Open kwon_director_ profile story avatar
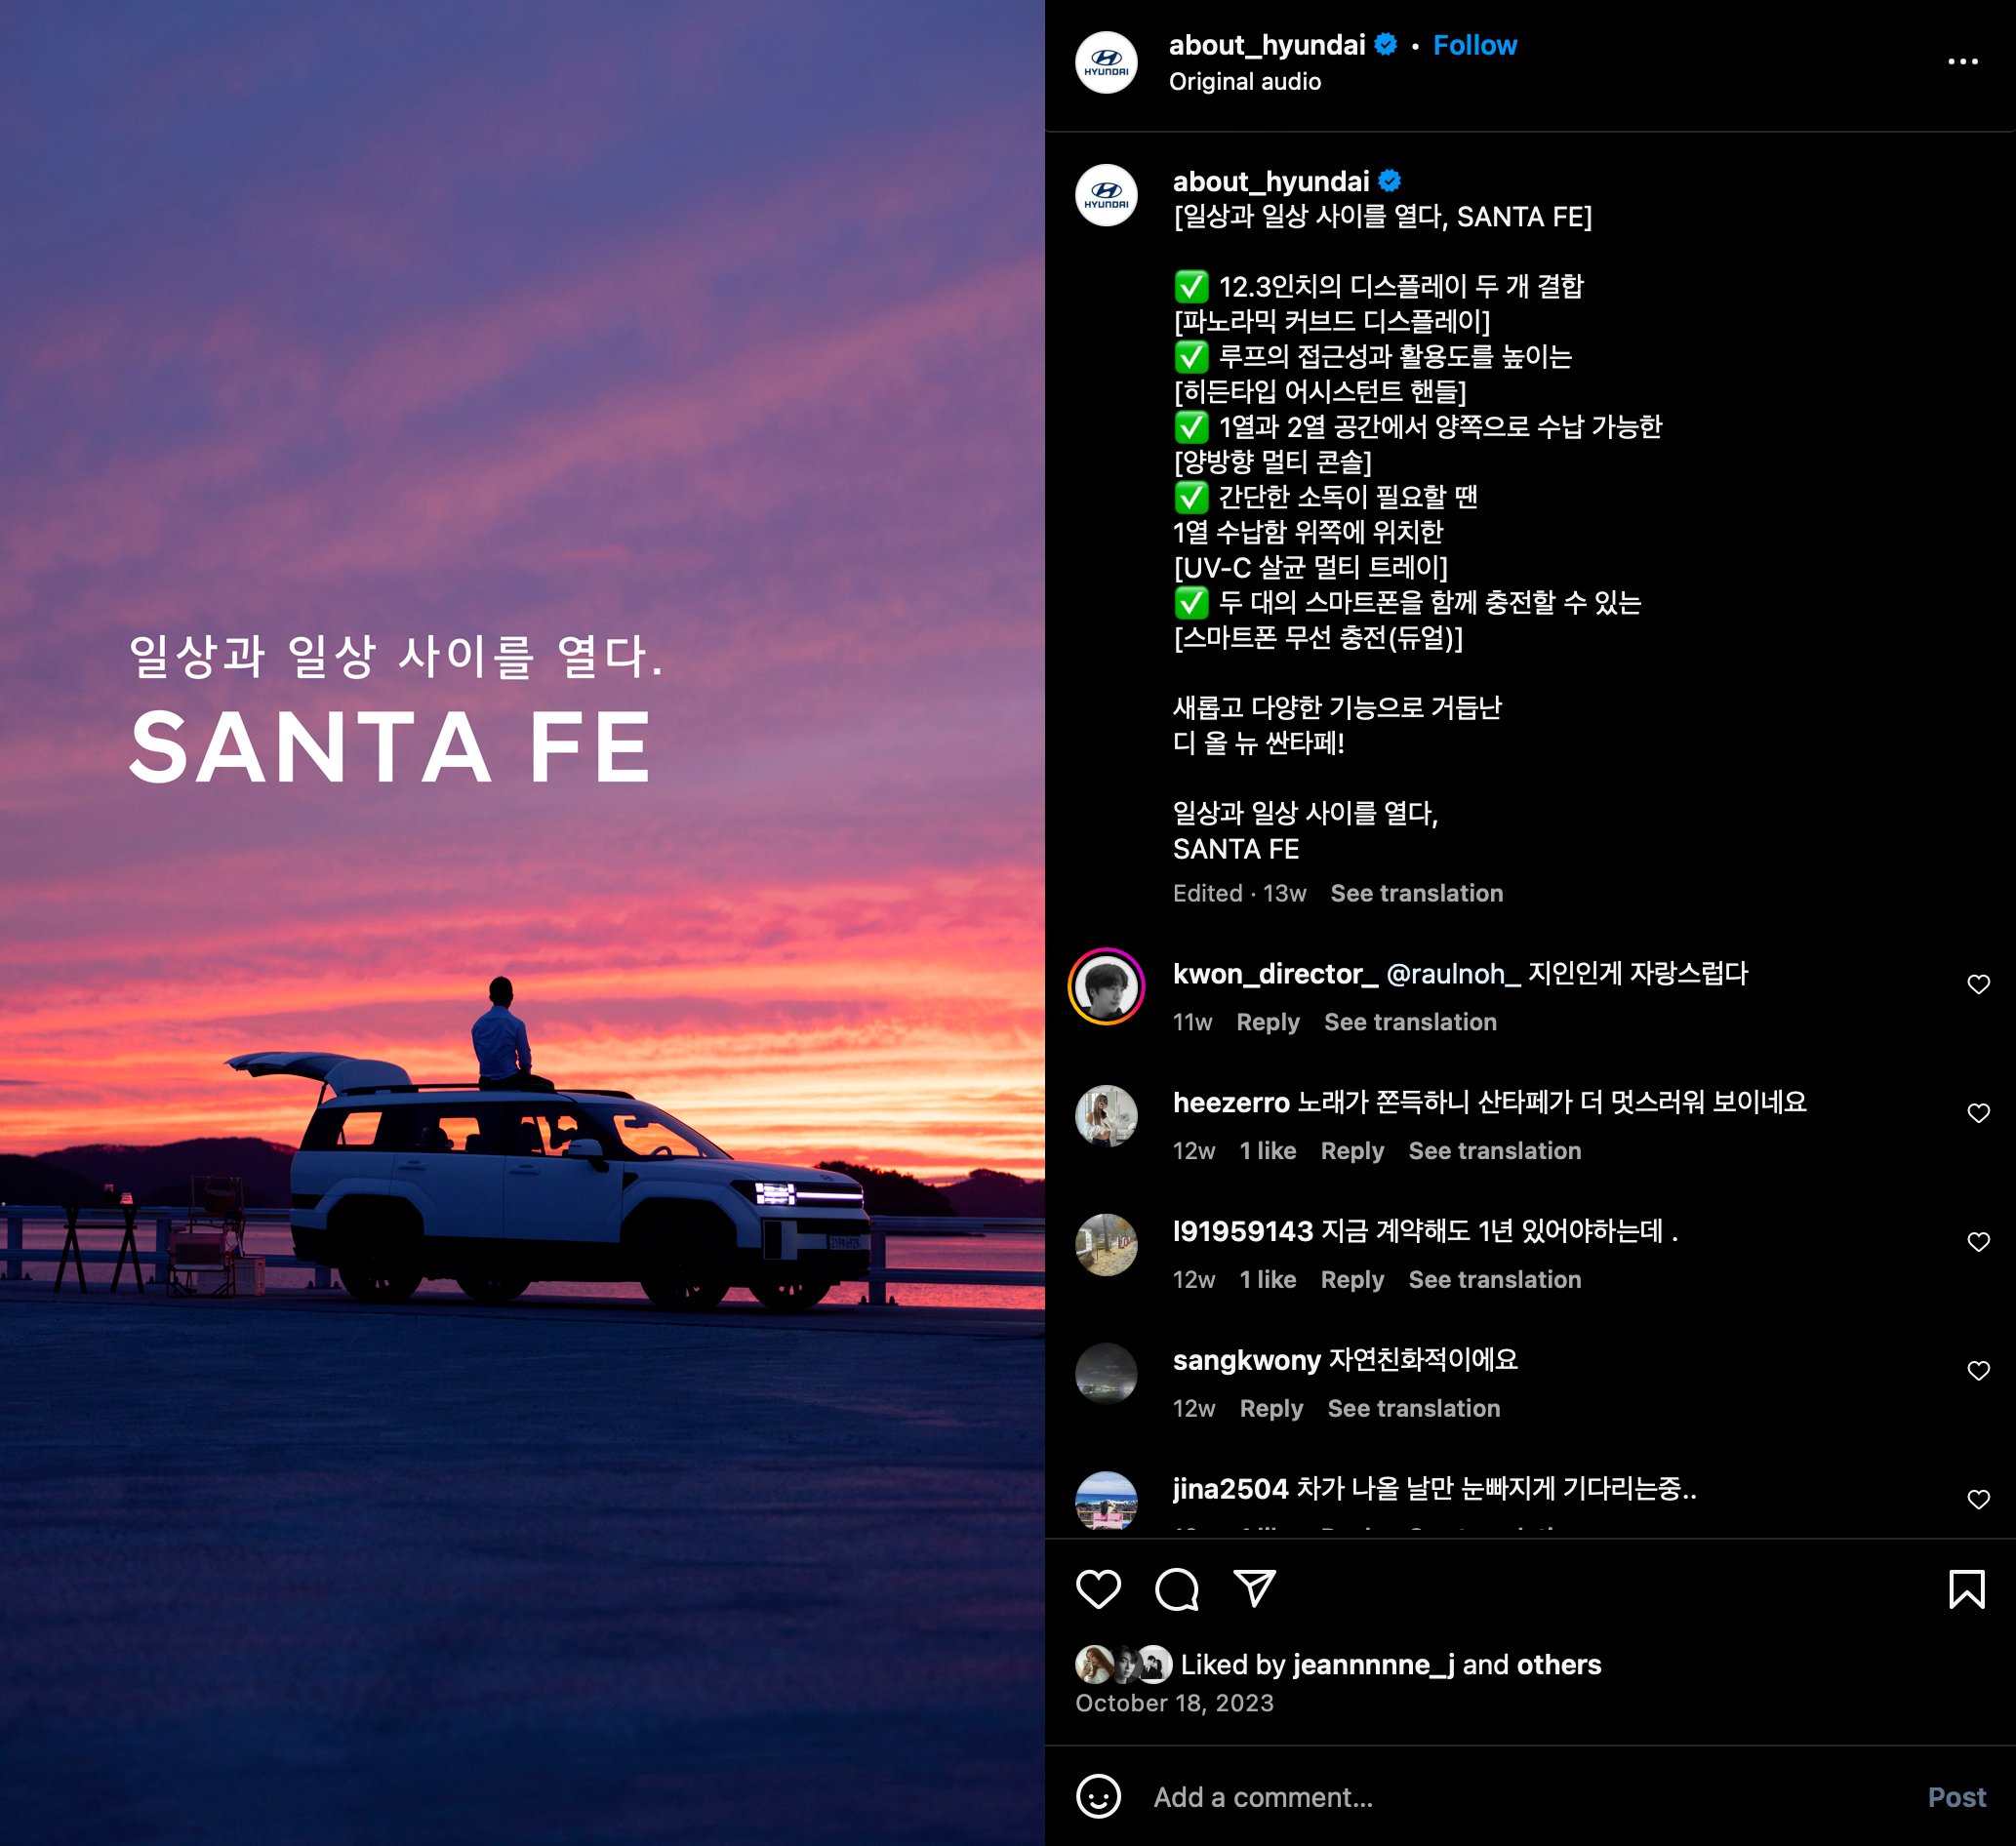Screen dimensions: 2016x1846 tap(1106, 986)
